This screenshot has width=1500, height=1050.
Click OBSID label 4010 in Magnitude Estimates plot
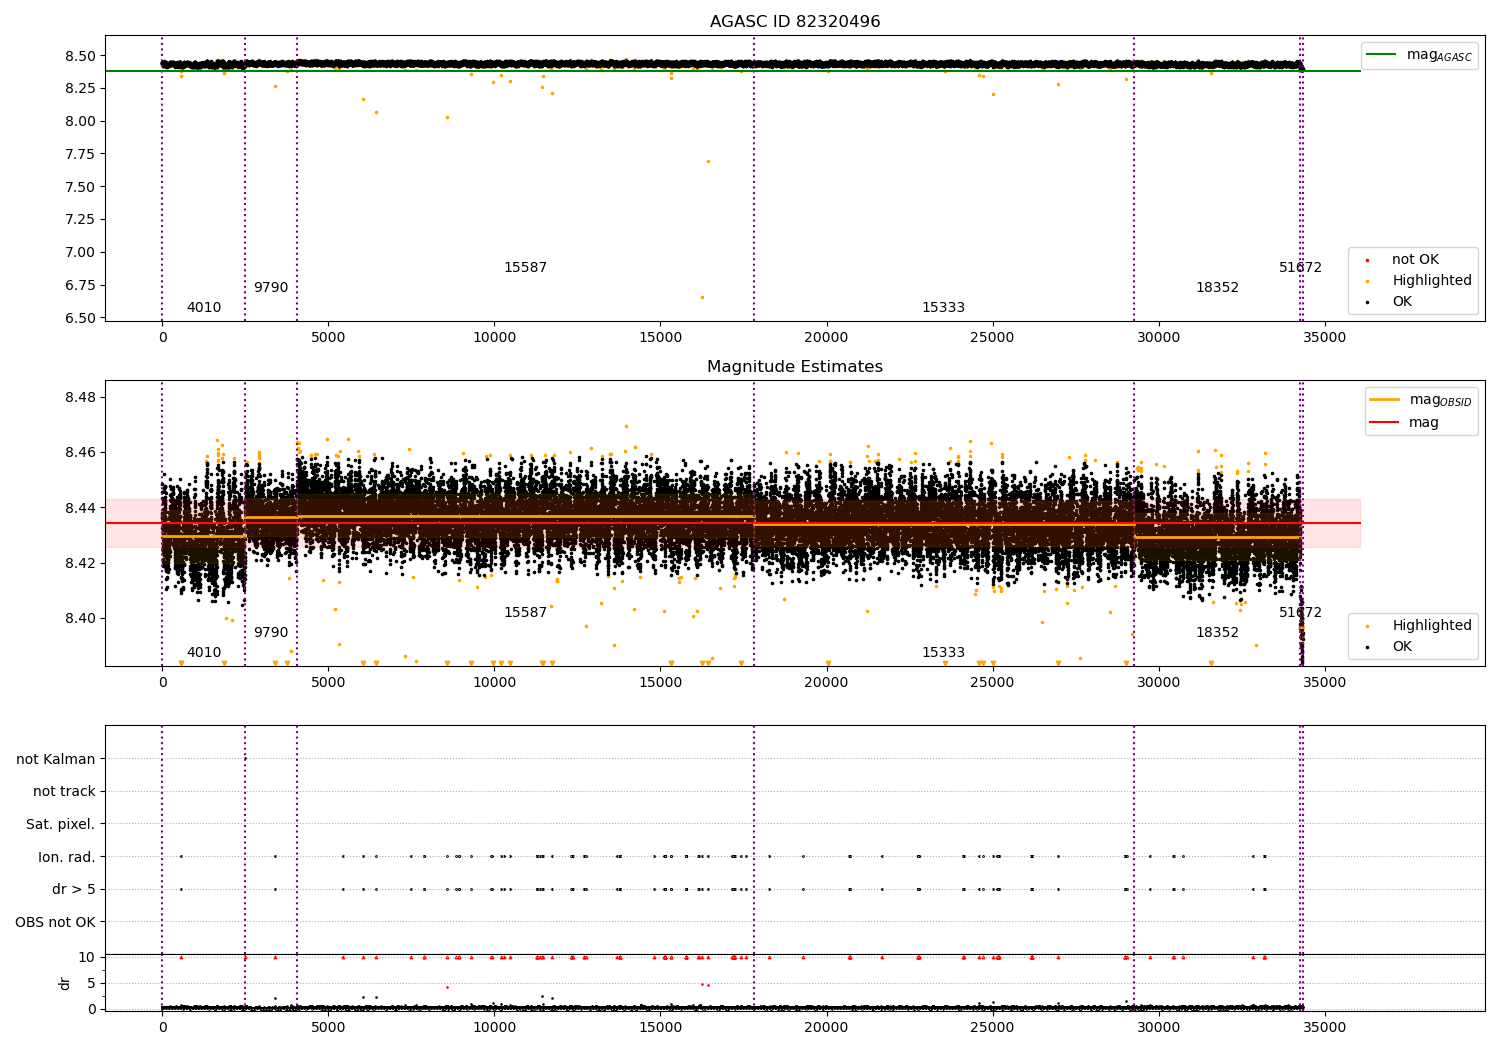coord(204,653)
